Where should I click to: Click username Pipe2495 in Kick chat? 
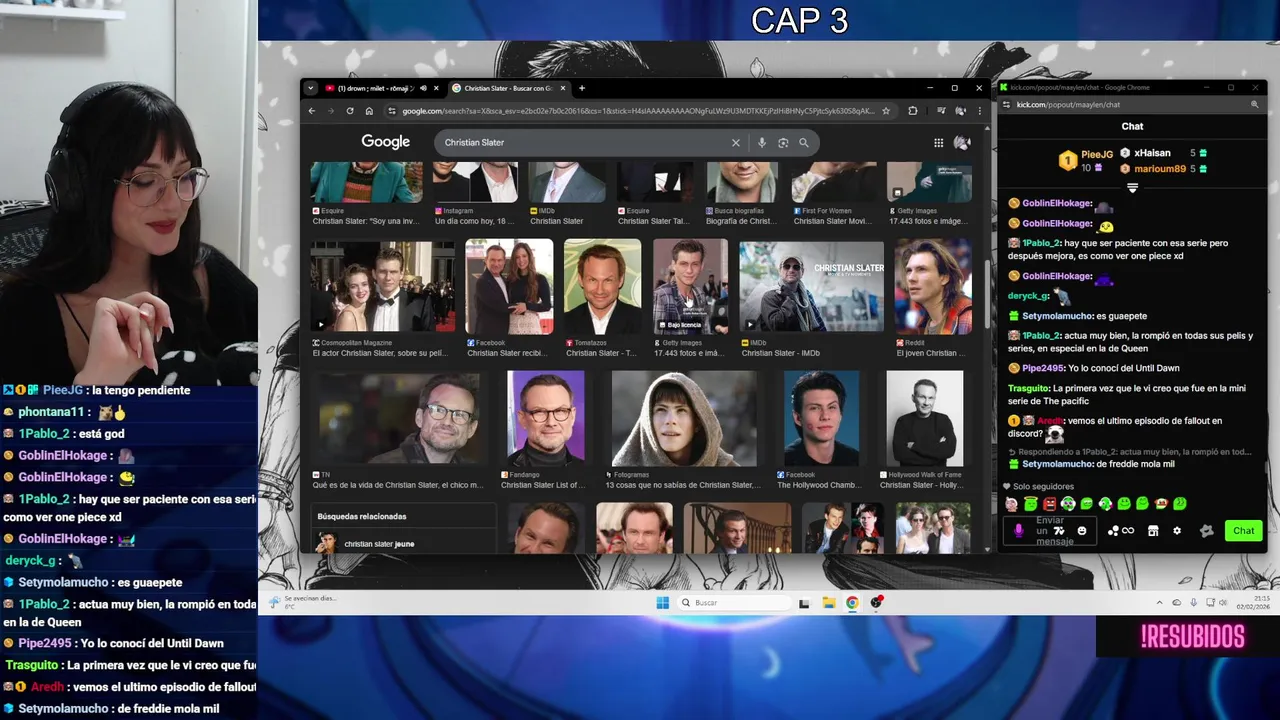(x=1044, y=368)
